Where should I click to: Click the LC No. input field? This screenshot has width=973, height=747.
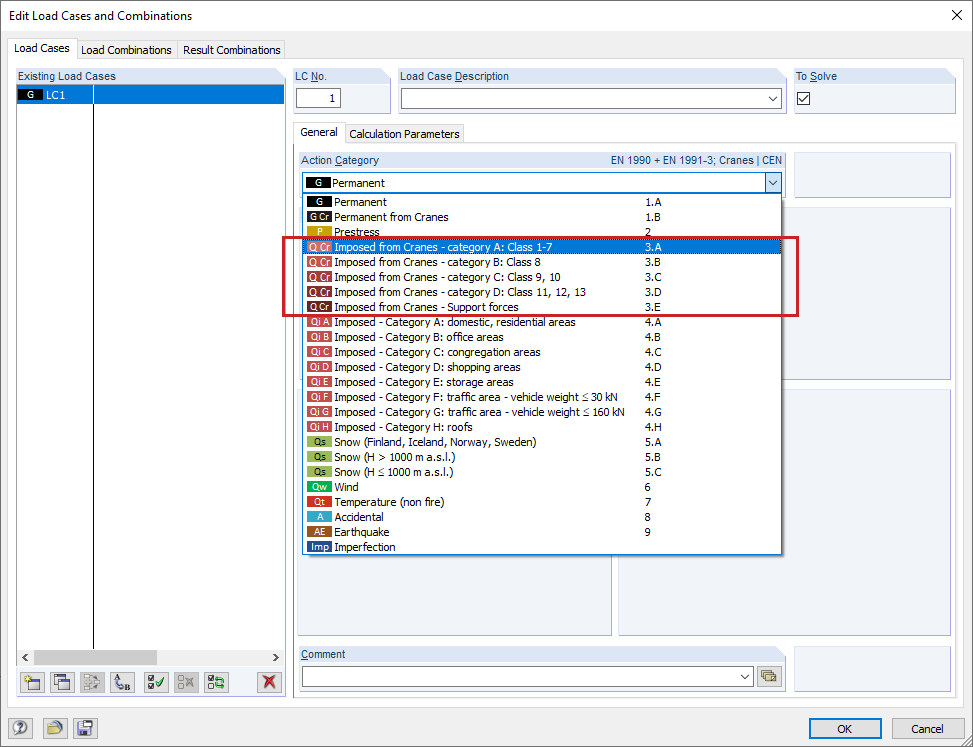[318, 98]
